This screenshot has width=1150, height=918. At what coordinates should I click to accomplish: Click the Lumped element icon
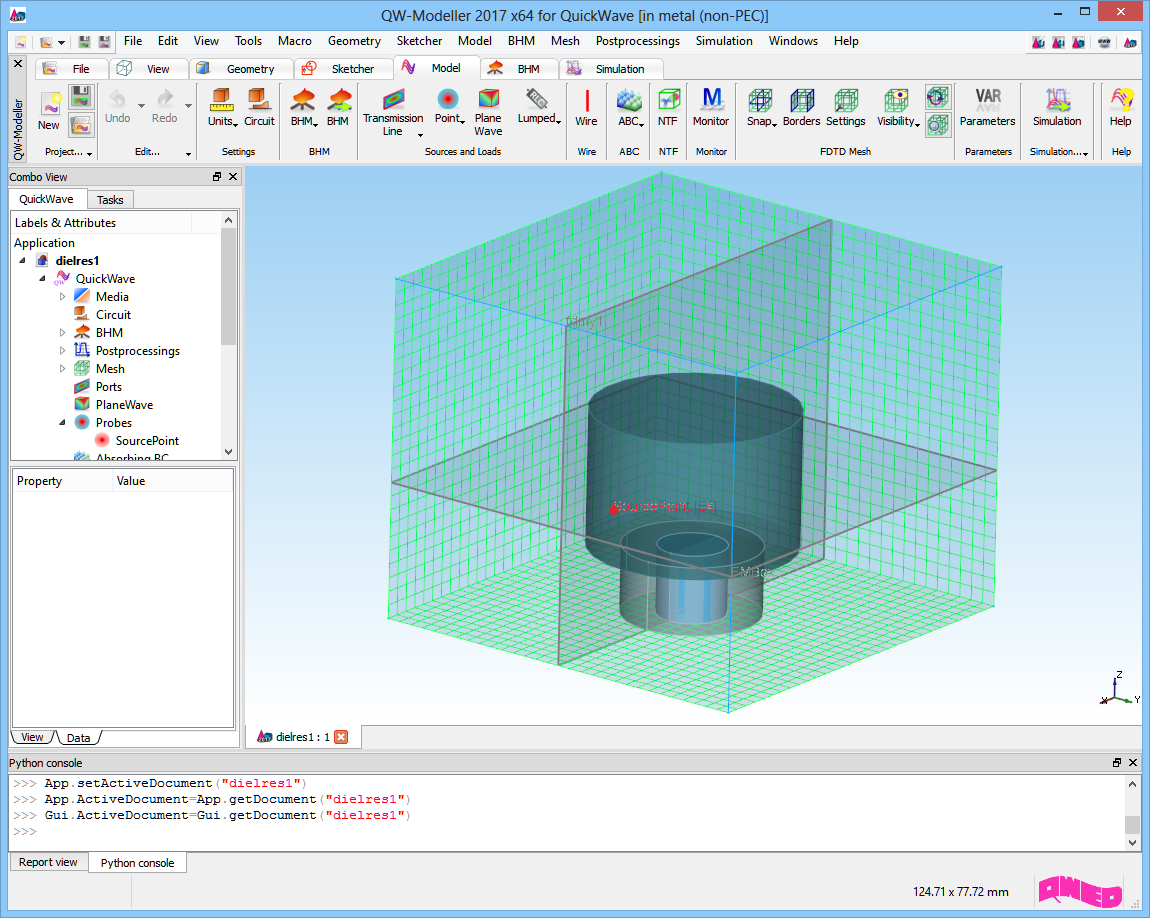tap(537, 99)
